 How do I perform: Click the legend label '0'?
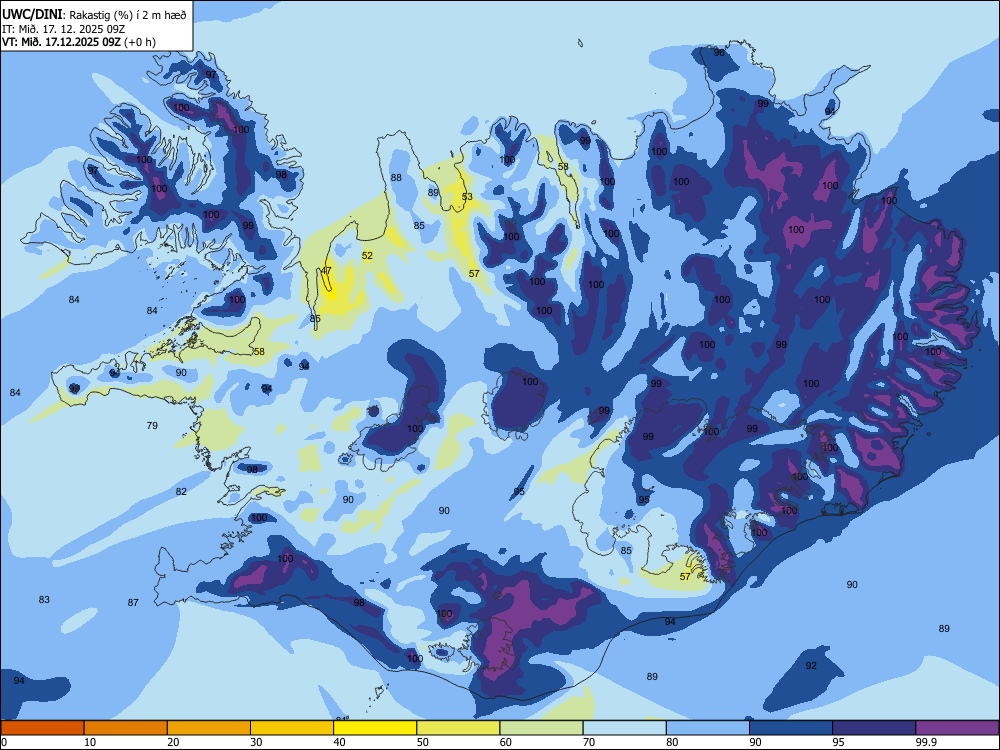pyautogui.click(x=4, y=742)
